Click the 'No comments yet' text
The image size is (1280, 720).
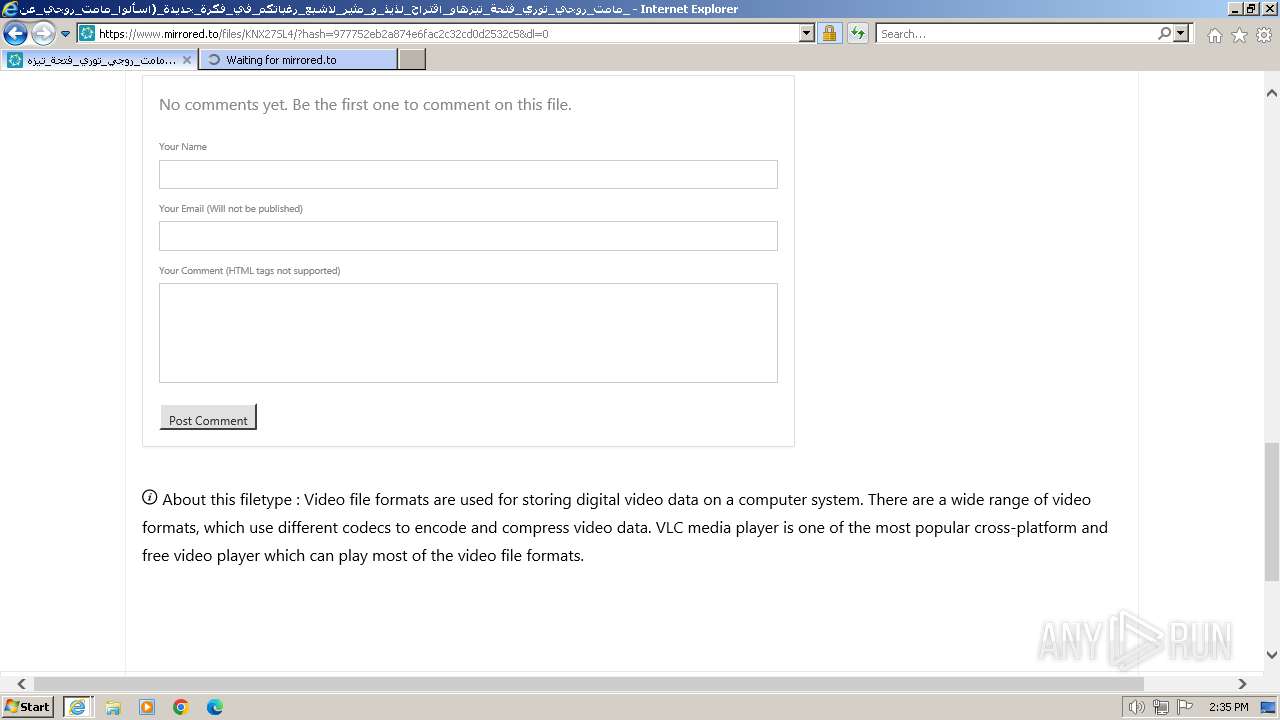(x=365, y=105)
